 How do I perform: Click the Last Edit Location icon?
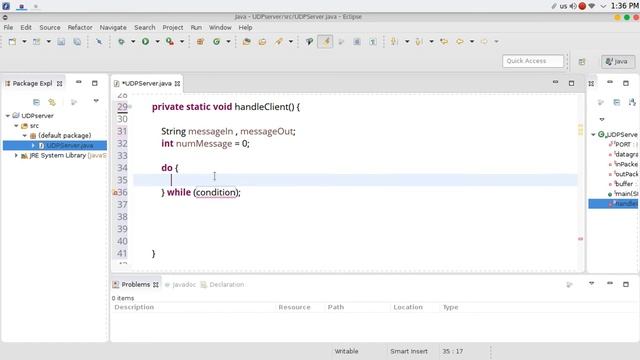444,42
